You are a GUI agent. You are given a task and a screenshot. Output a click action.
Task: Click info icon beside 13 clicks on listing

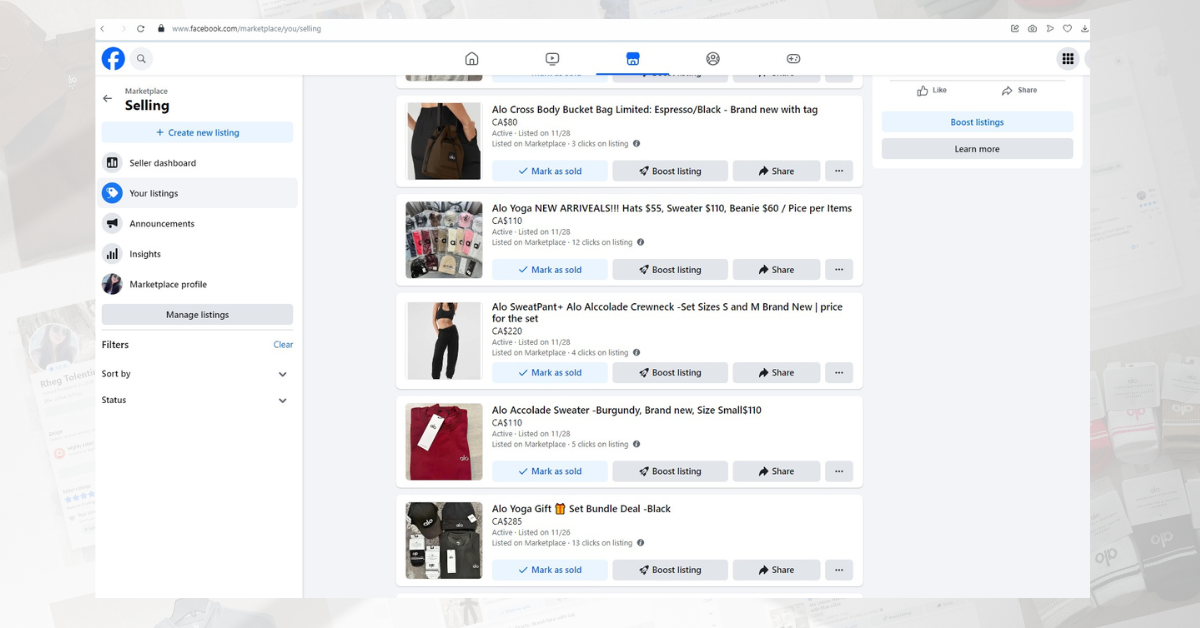pyautogui.click(x=641, y=543)
